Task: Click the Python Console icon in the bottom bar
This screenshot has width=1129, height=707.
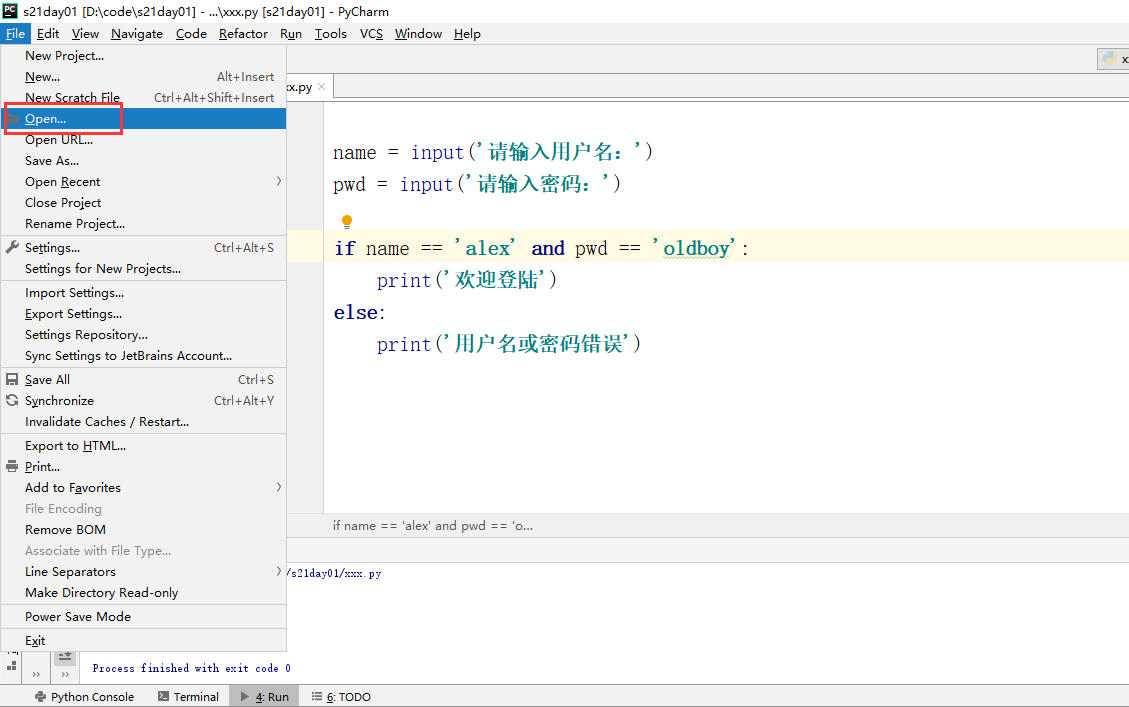Action: pos(40,696)
